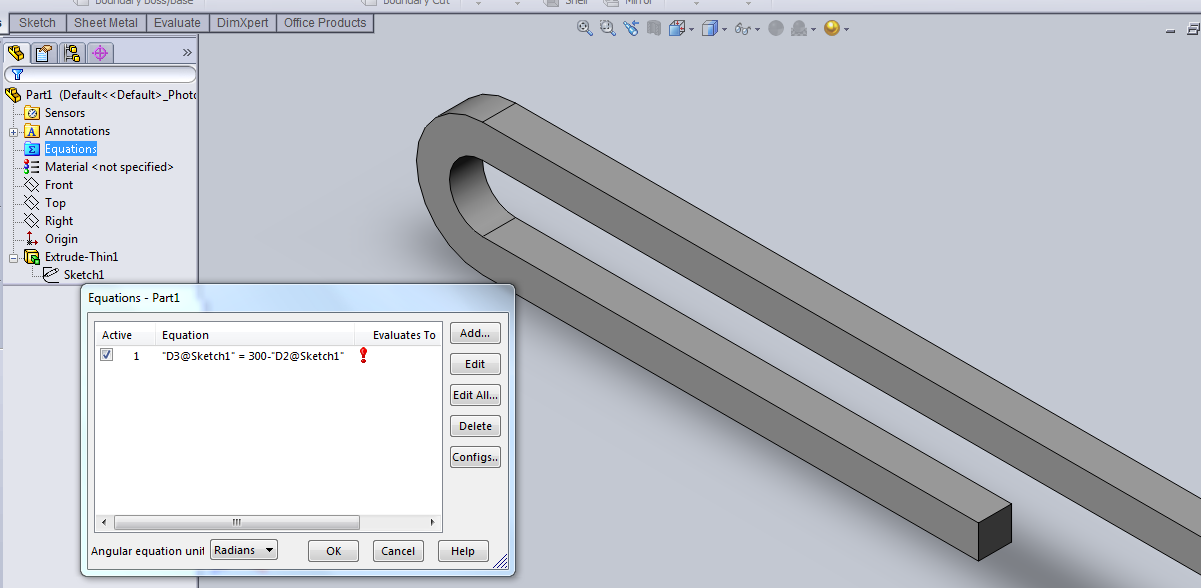
Task: Select Material <not specified> in tree
Action: tap(109, 167)
